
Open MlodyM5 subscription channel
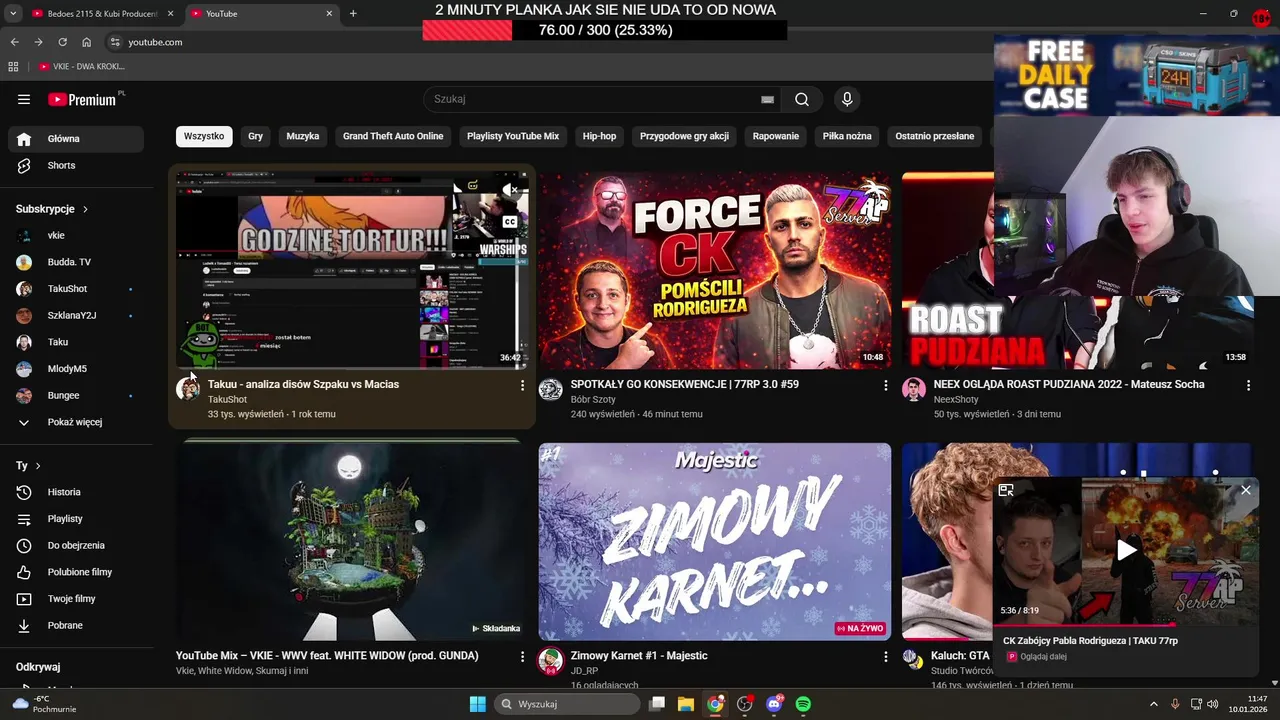pyautogui.click(x=76, y=369)
